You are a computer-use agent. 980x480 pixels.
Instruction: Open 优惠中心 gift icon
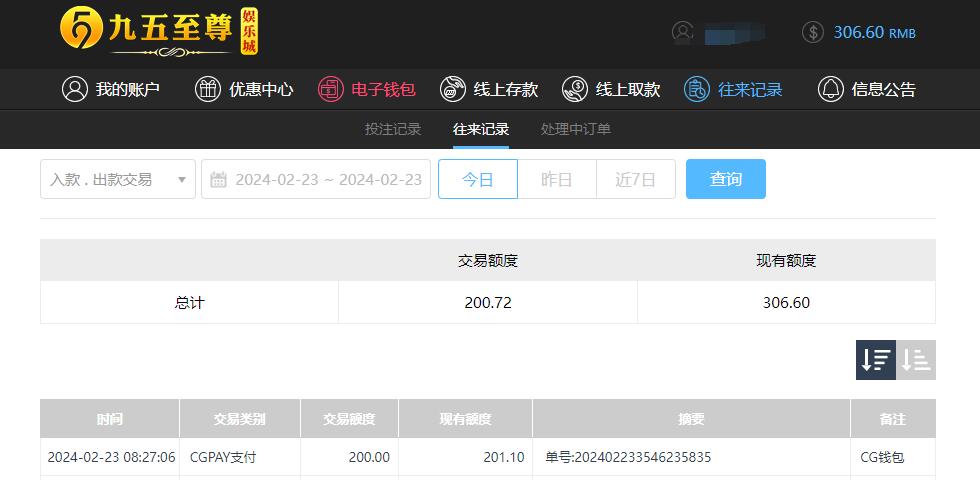pyautogui.click(x=208, y=89)
